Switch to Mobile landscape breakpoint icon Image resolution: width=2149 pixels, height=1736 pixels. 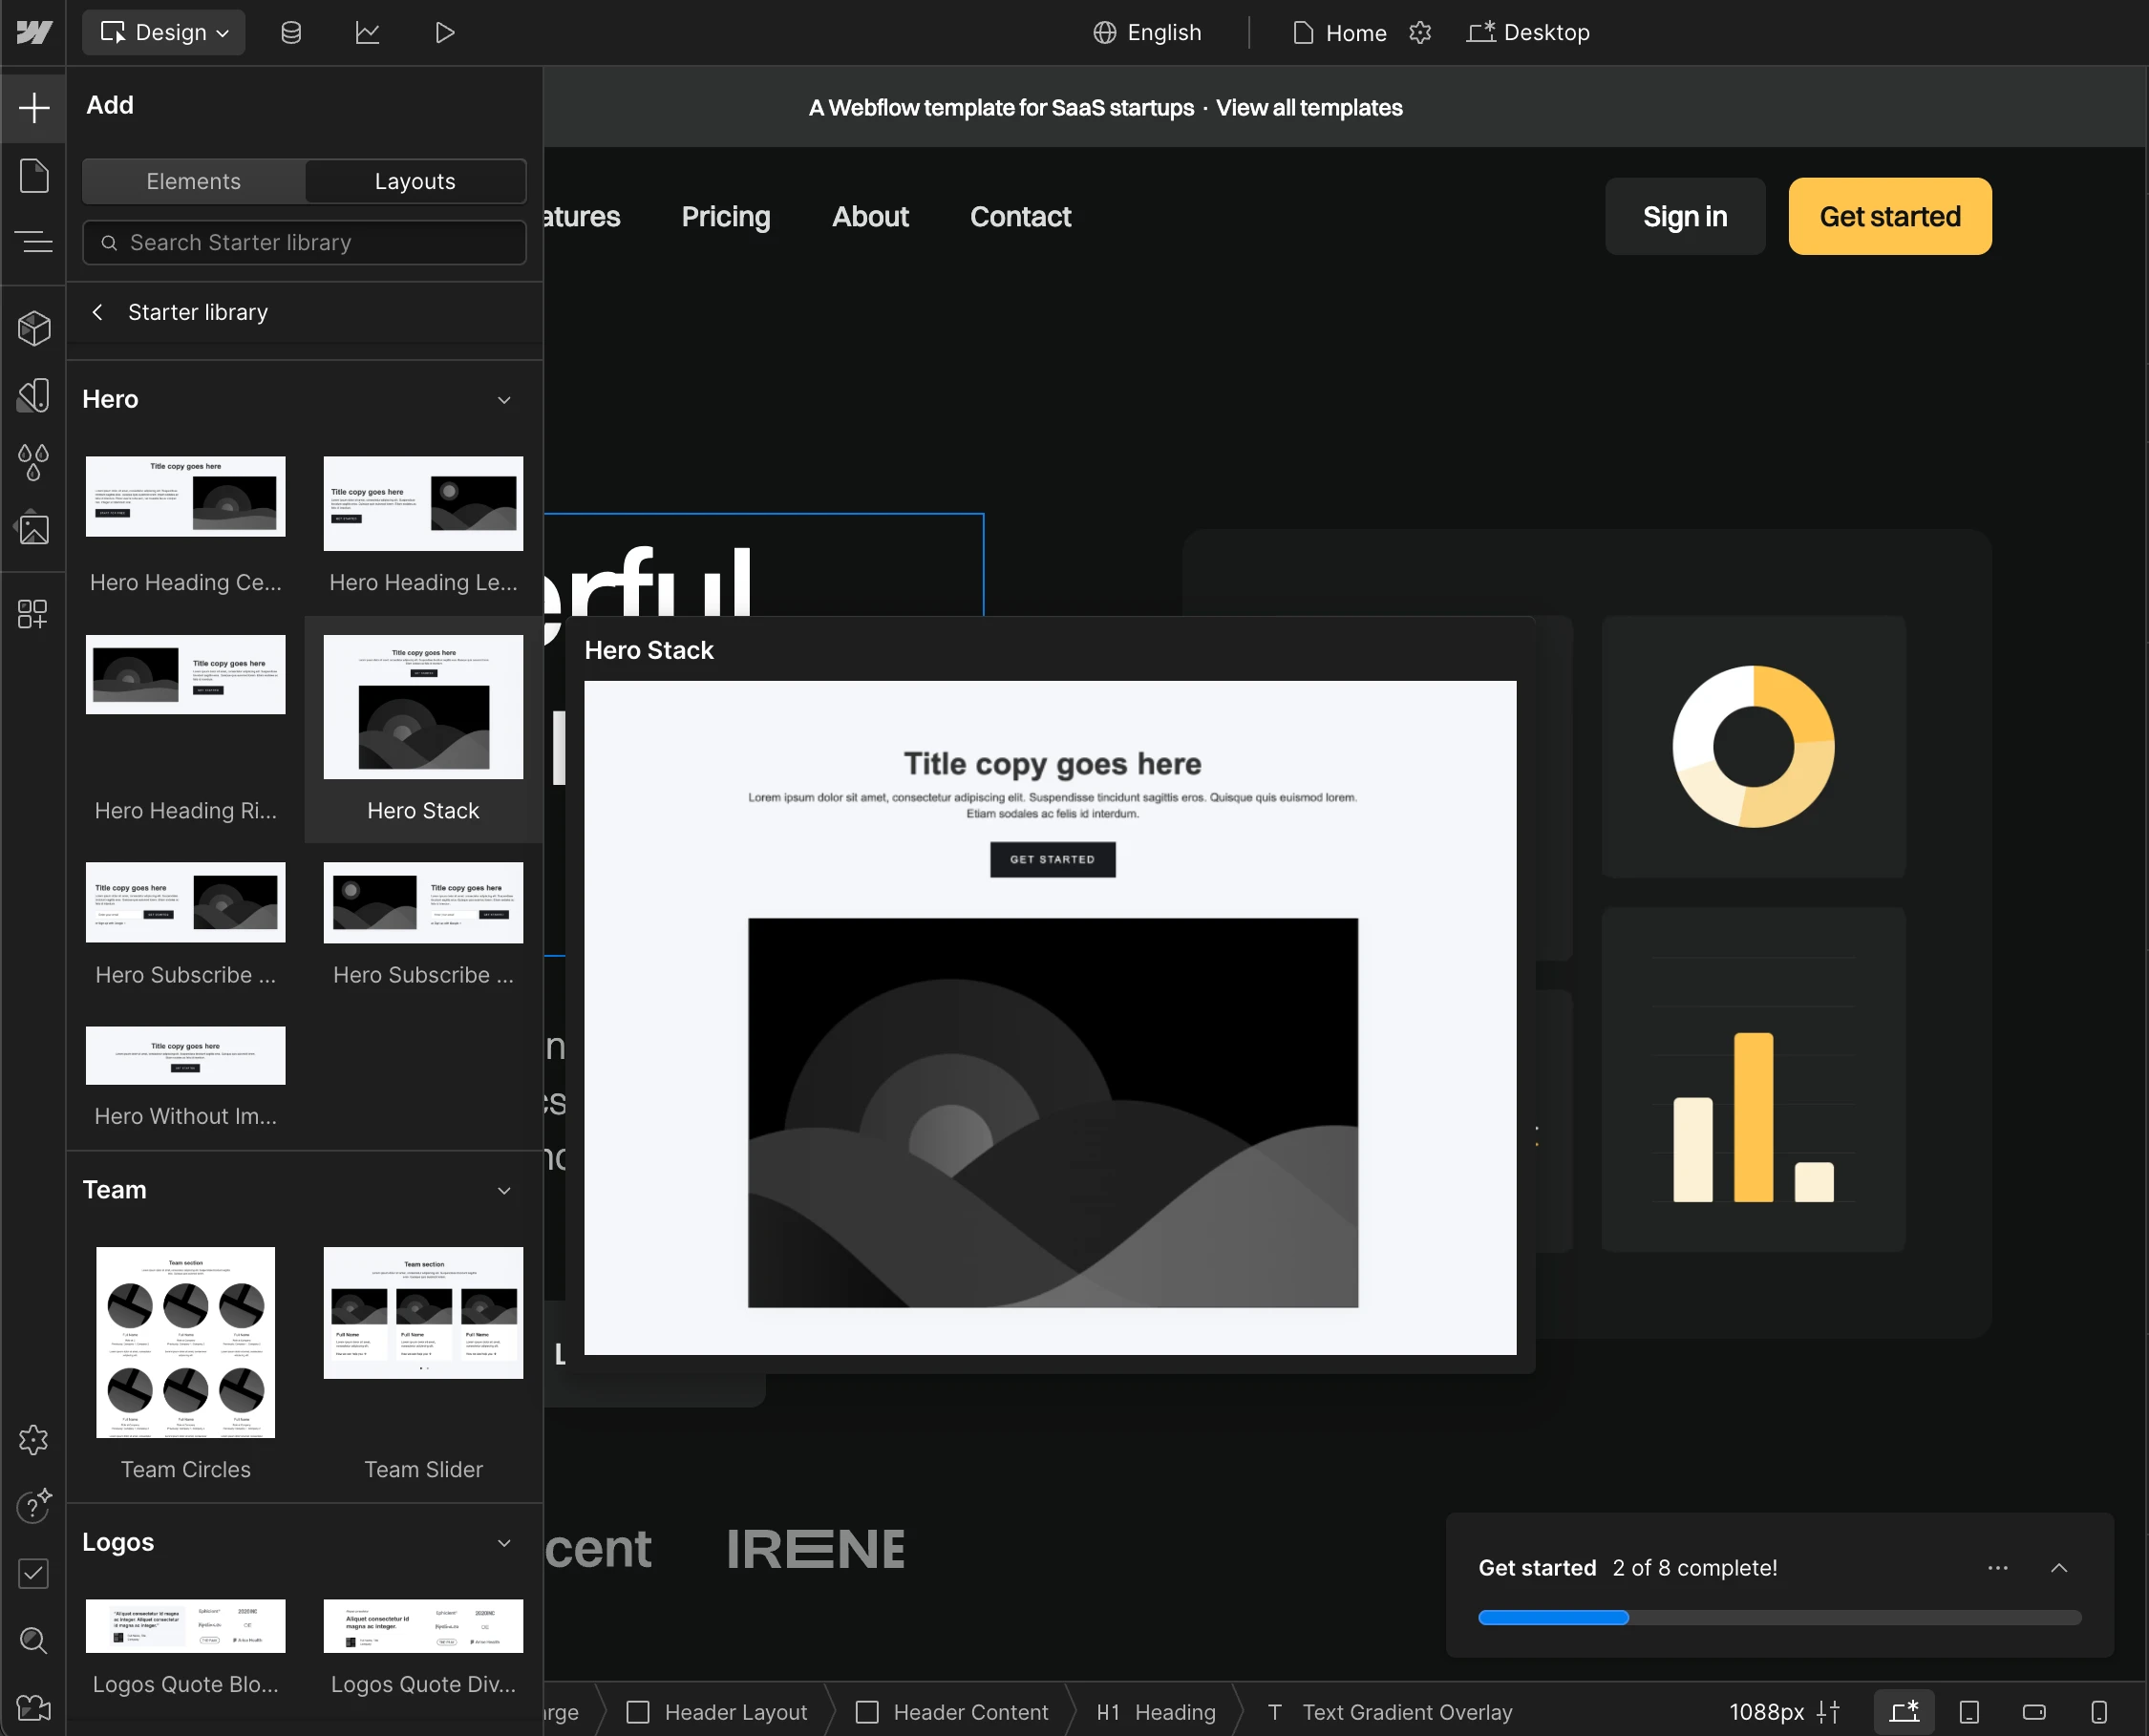[2034, 1712]
